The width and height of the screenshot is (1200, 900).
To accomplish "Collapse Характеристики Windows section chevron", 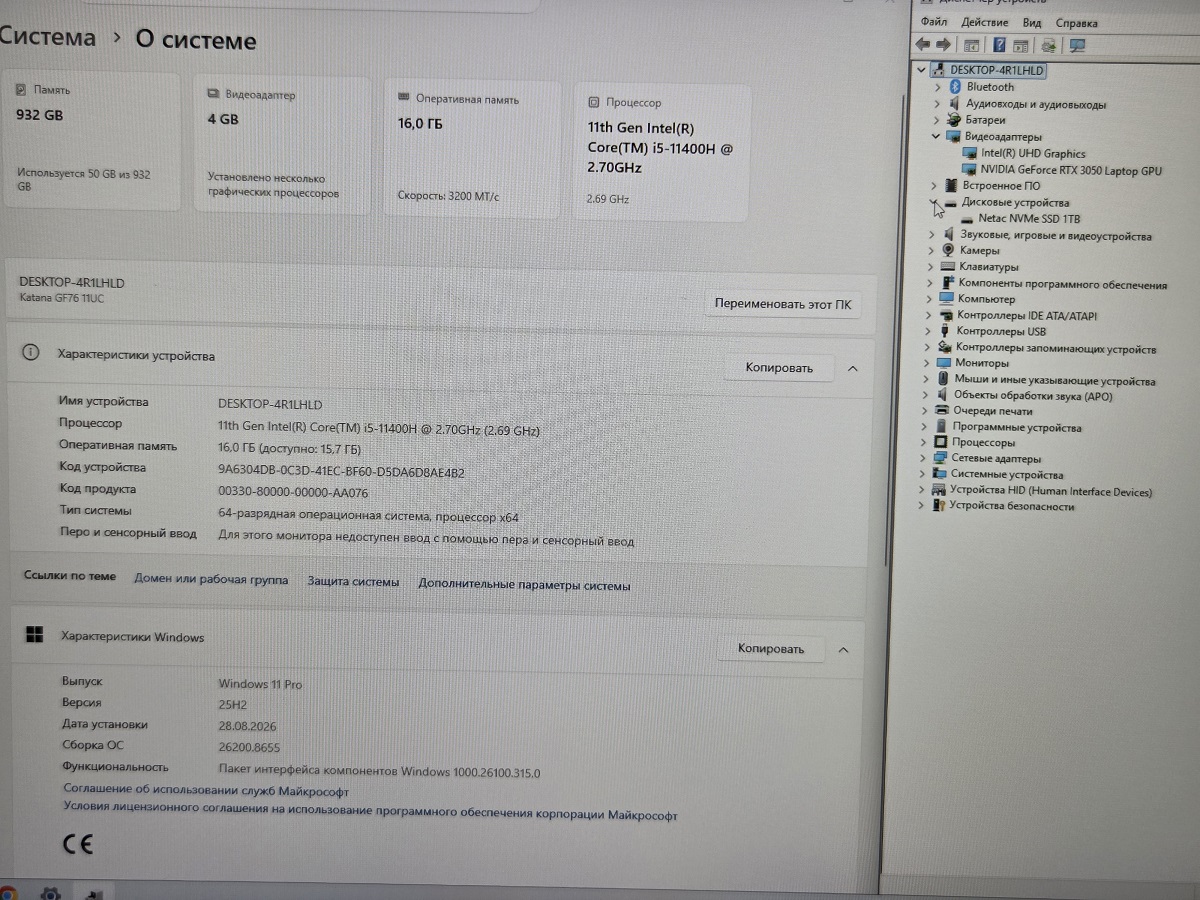I will [x=843, y=649].
